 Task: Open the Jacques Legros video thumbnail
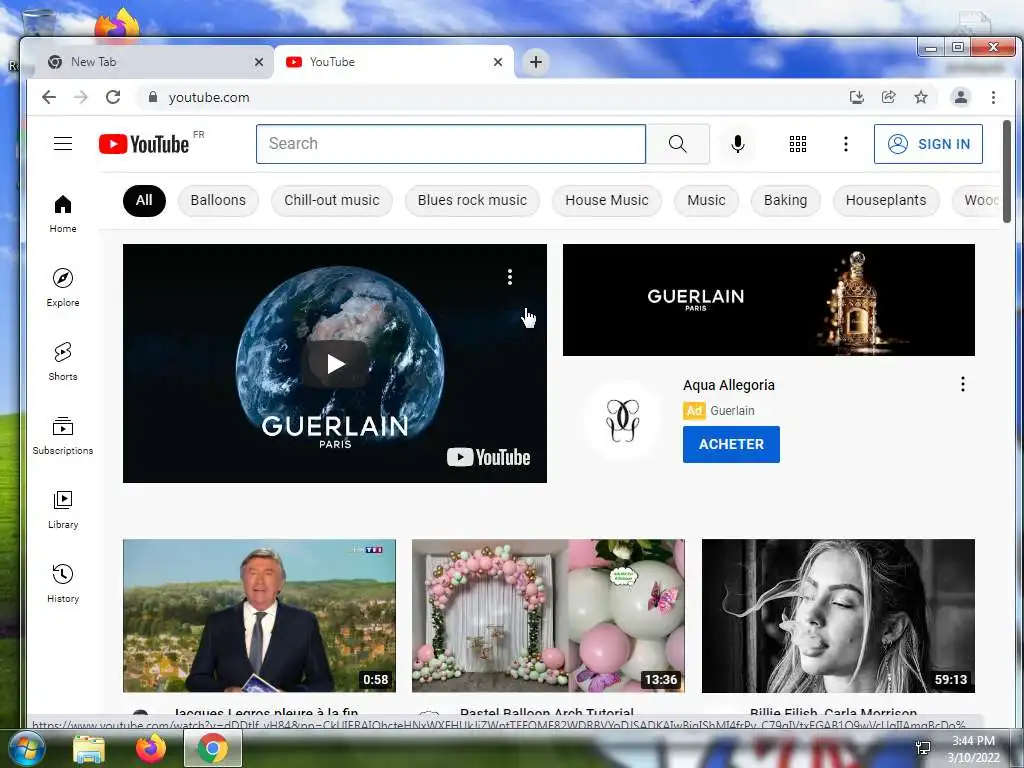pos(259,615)
